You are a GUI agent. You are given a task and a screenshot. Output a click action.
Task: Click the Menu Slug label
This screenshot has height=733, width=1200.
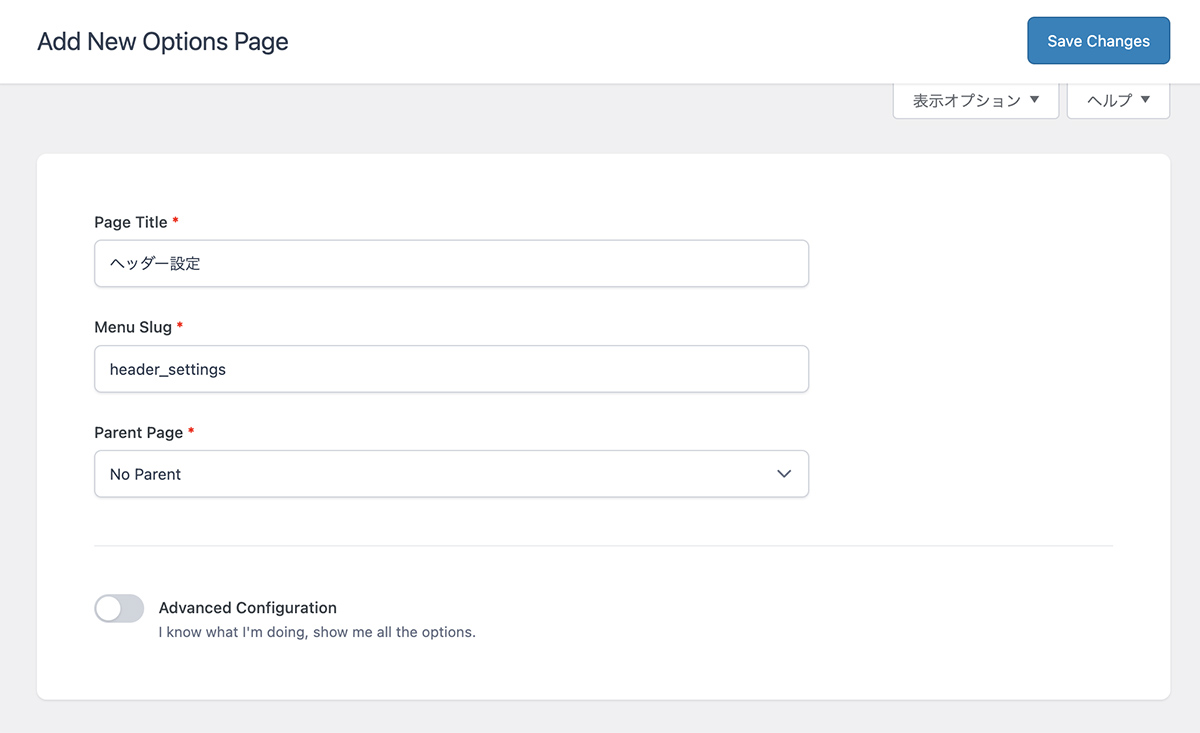[x=133, y=327]
